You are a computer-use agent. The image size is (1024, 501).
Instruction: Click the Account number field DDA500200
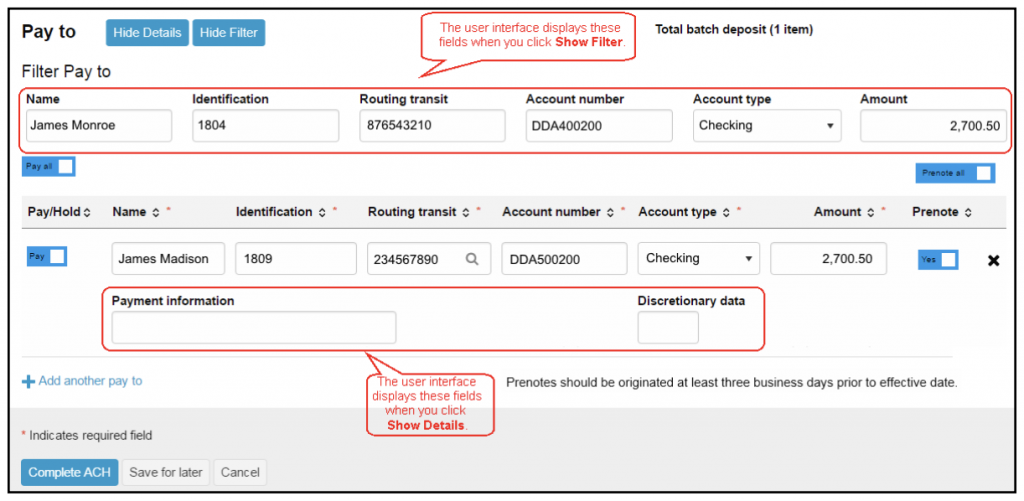(x=564, y=259)
